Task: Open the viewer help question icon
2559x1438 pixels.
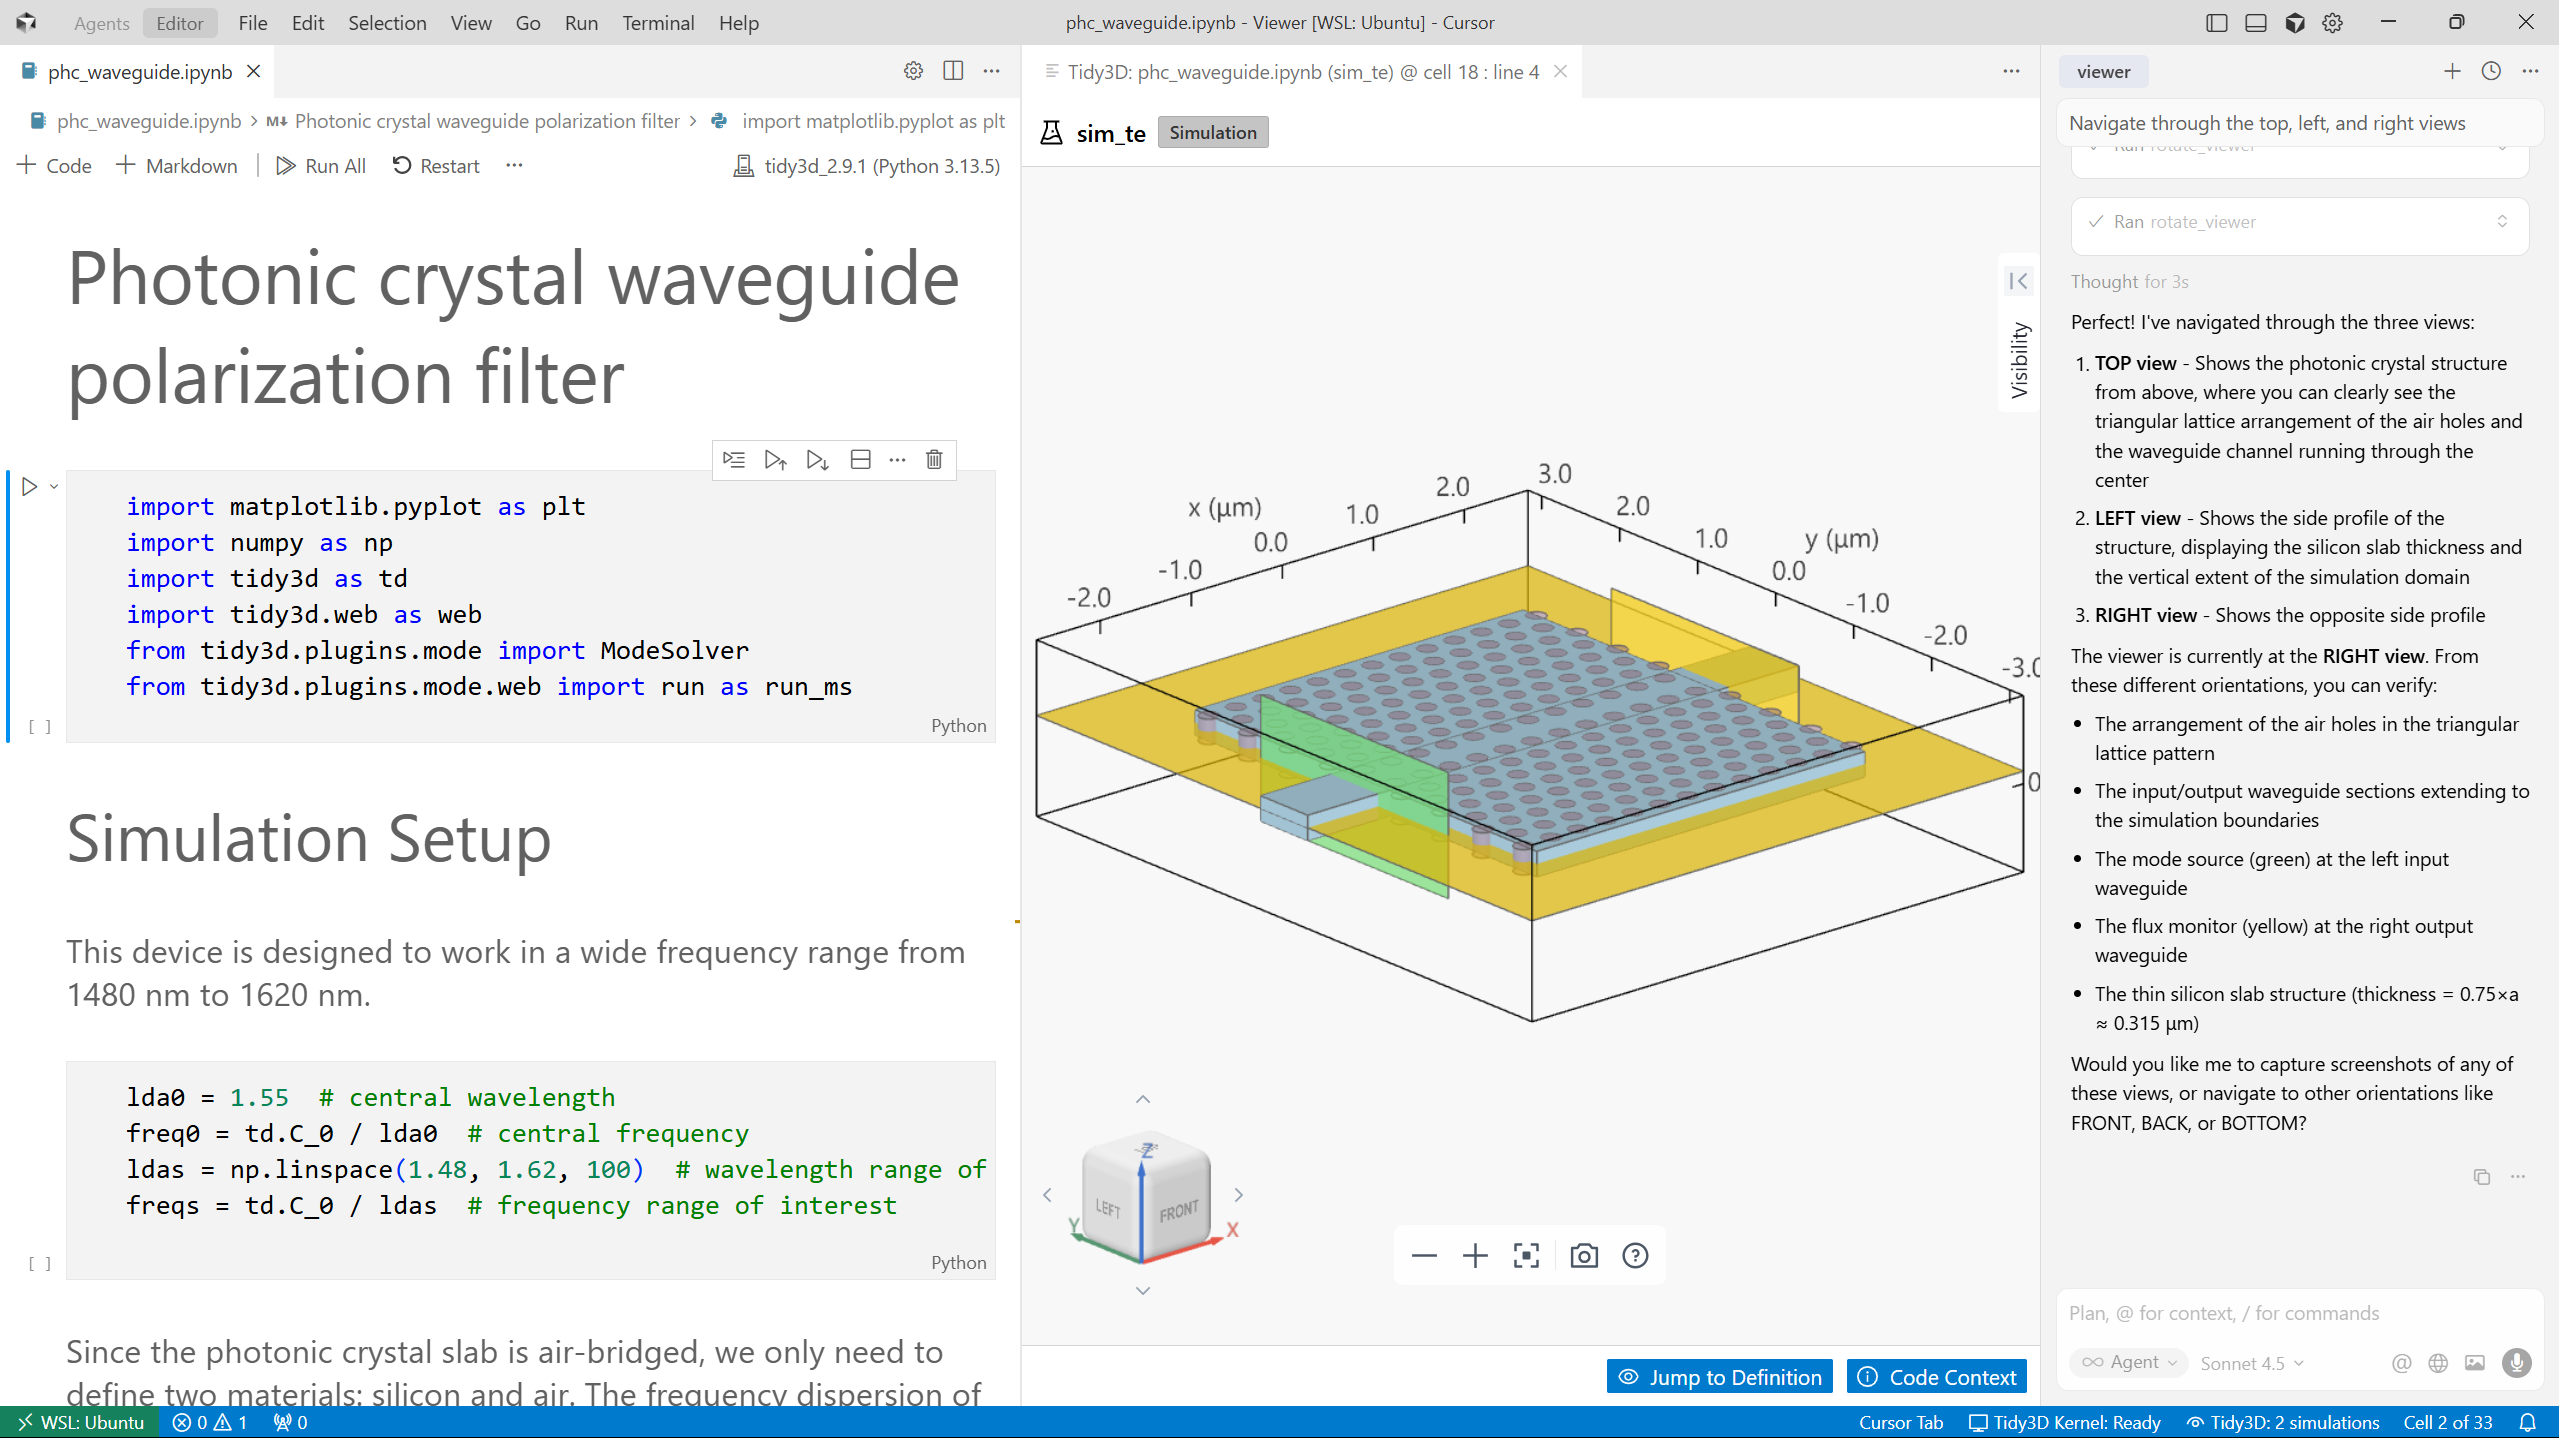Action: [1635, 1256]
